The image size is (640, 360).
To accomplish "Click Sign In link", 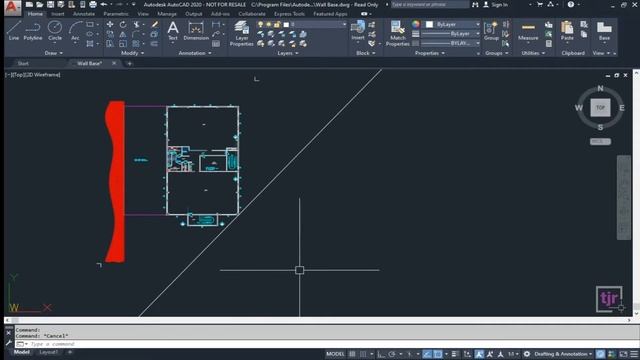I will pyautogui.click(x=499, y=4).
